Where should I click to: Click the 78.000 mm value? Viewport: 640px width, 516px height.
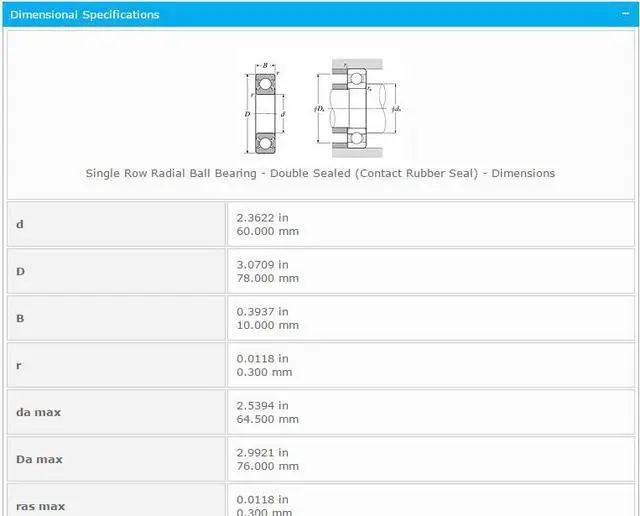(267, 278)
